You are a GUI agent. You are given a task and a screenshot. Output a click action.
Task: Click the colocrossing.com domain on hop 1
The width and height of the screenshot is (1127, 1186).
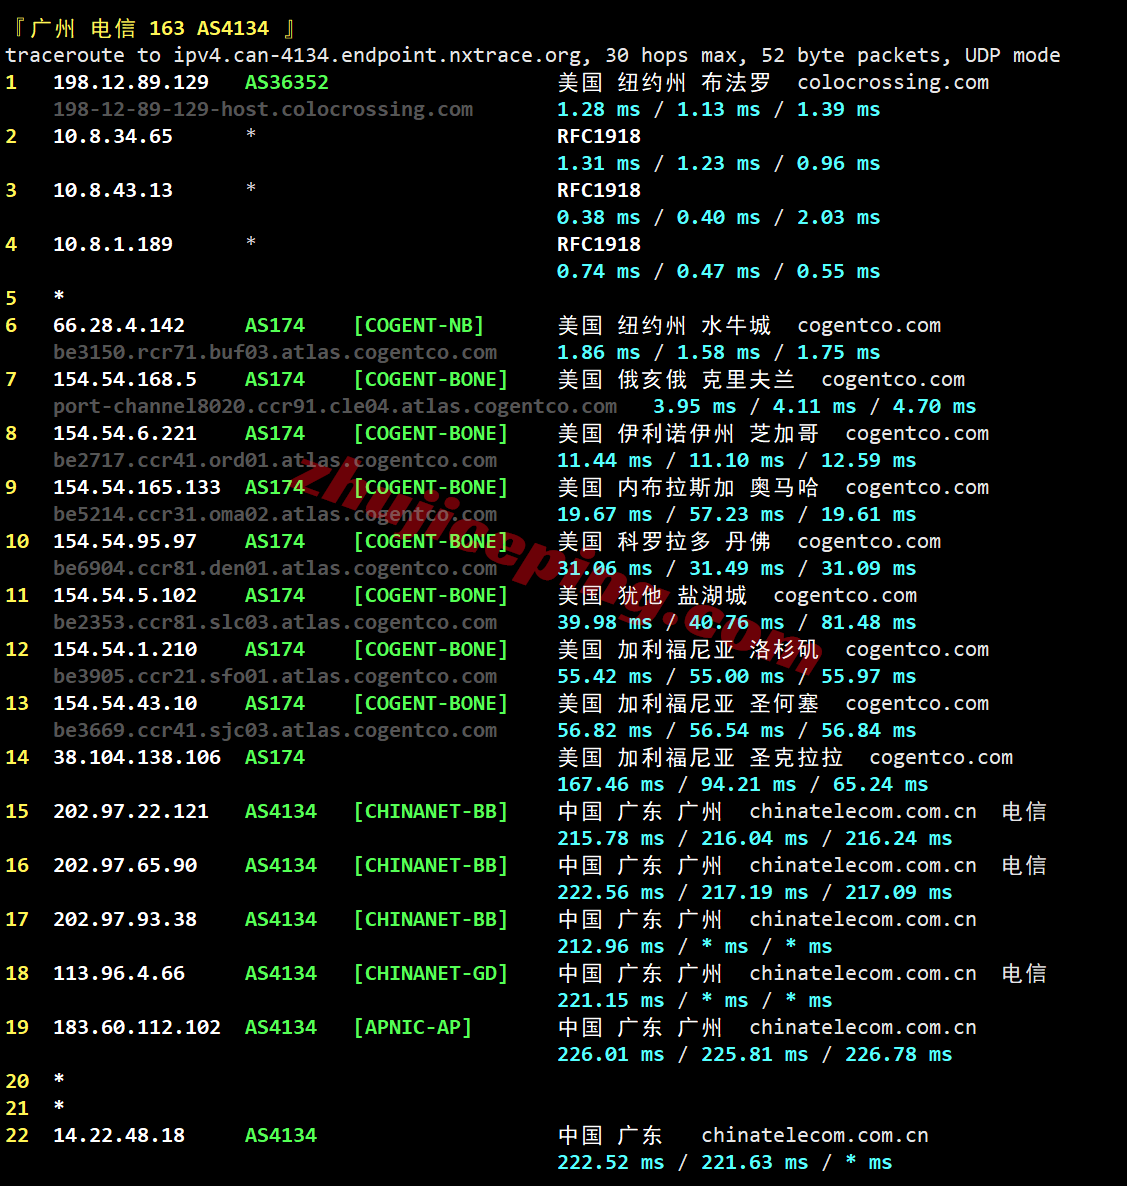(x=892, y=82)
